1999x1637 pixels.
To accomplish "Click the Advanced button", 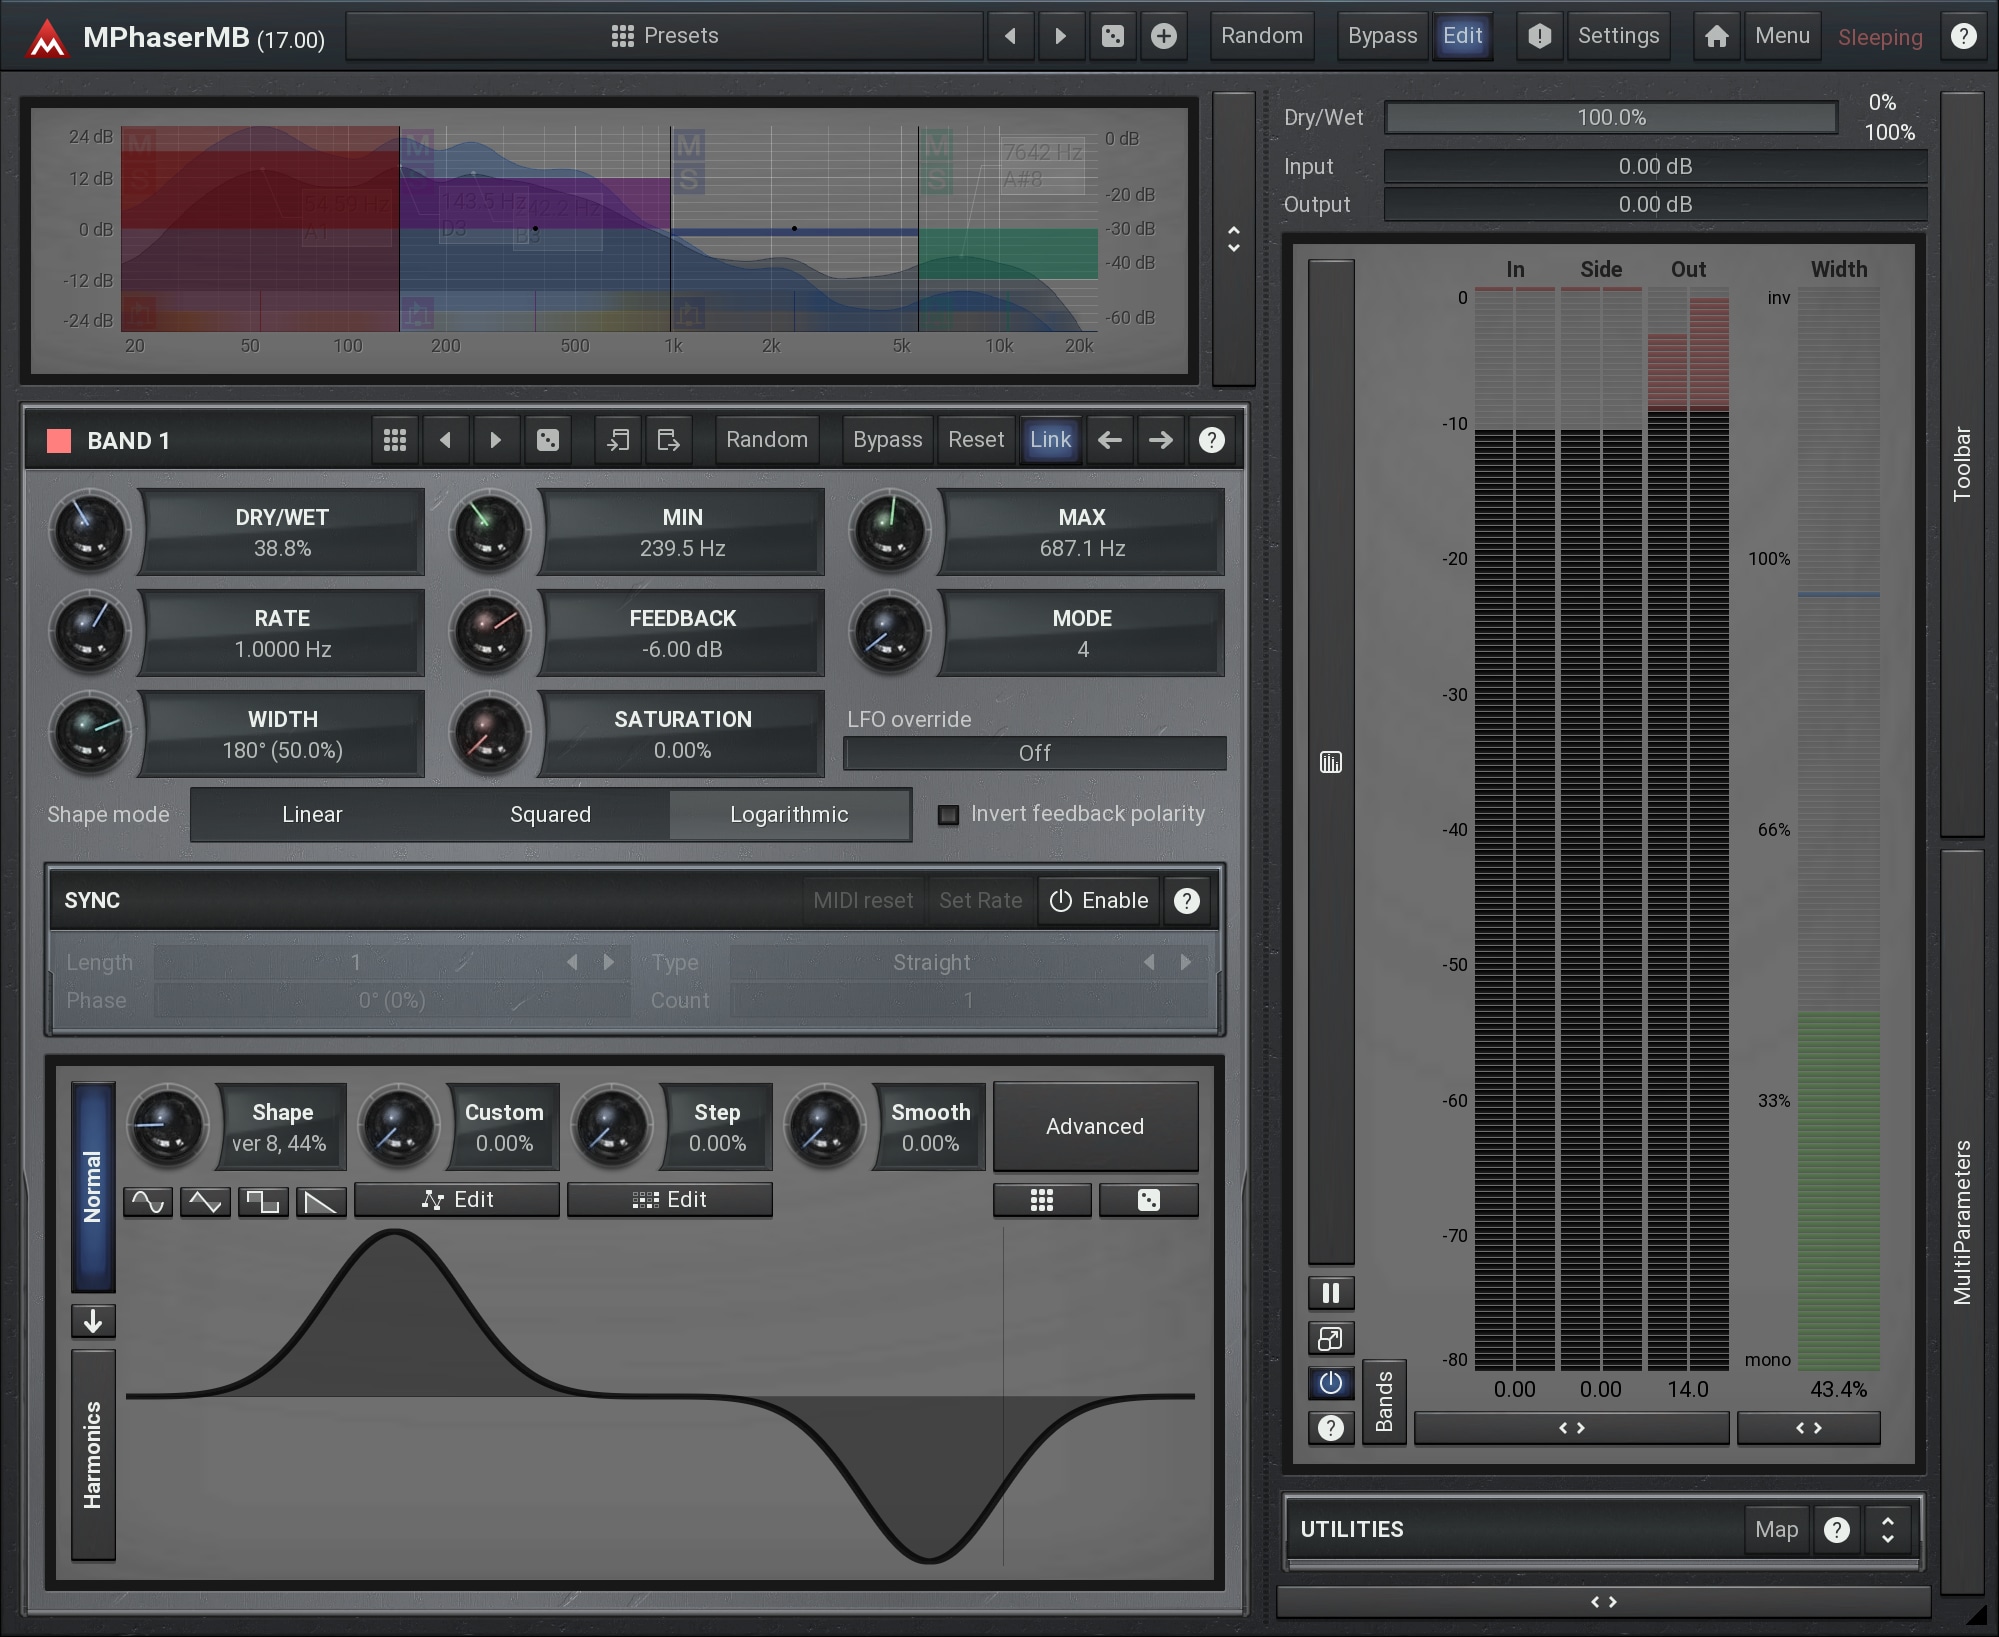I will click(x=1095, y=1126).
